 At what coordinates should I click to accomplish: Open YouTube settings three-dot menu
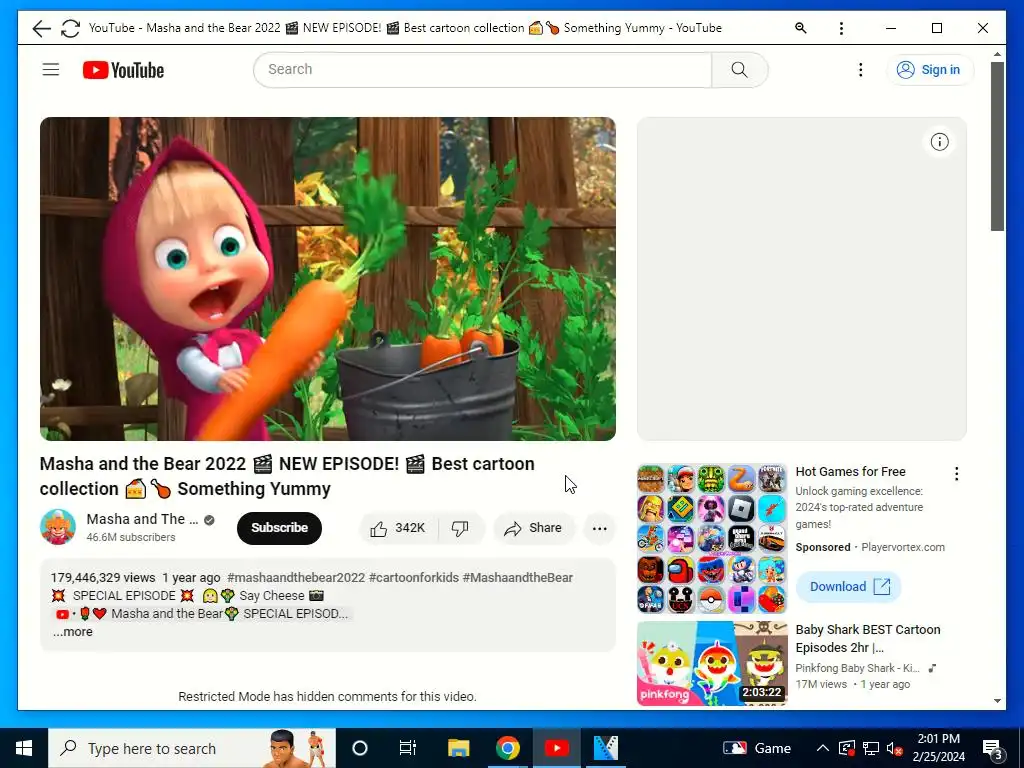(x=861, y=70)
